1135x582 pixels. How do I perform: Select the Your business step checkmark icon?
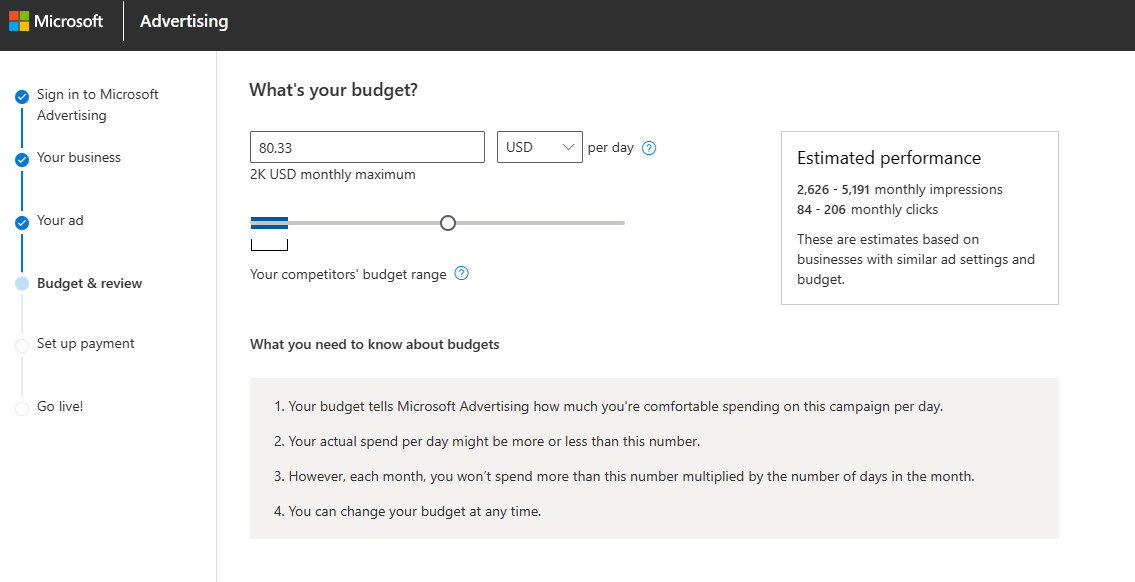tap(22, 160)
